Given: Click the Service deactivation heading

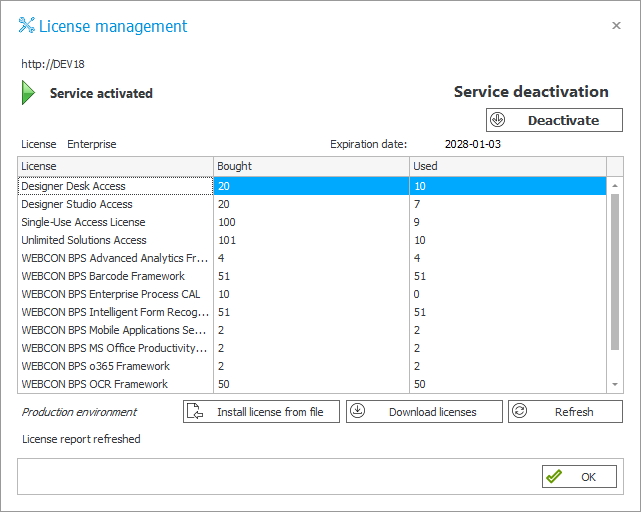Looking at the screenshot, I should point(531,92).
